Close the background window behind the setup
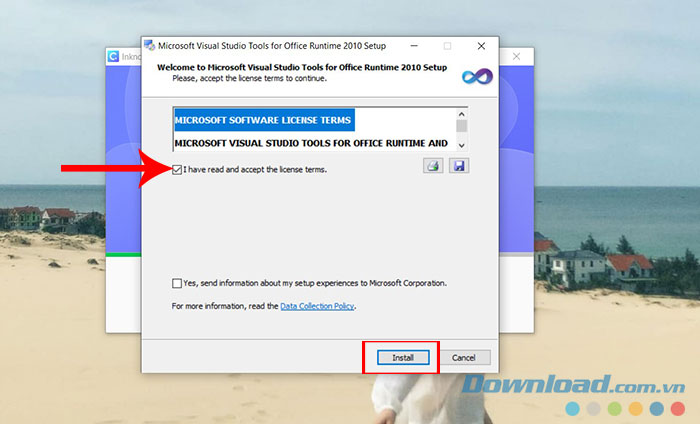The image size is (700, 424). (515, 57)
